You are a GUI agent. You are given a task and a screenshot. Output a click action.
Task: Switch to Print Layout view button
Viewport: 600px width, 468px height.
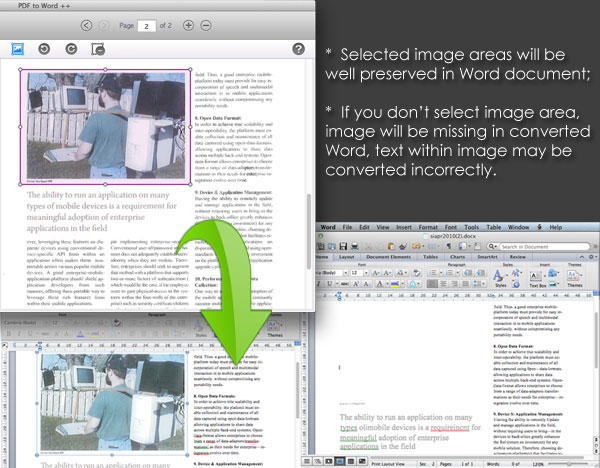pos(339,461)
